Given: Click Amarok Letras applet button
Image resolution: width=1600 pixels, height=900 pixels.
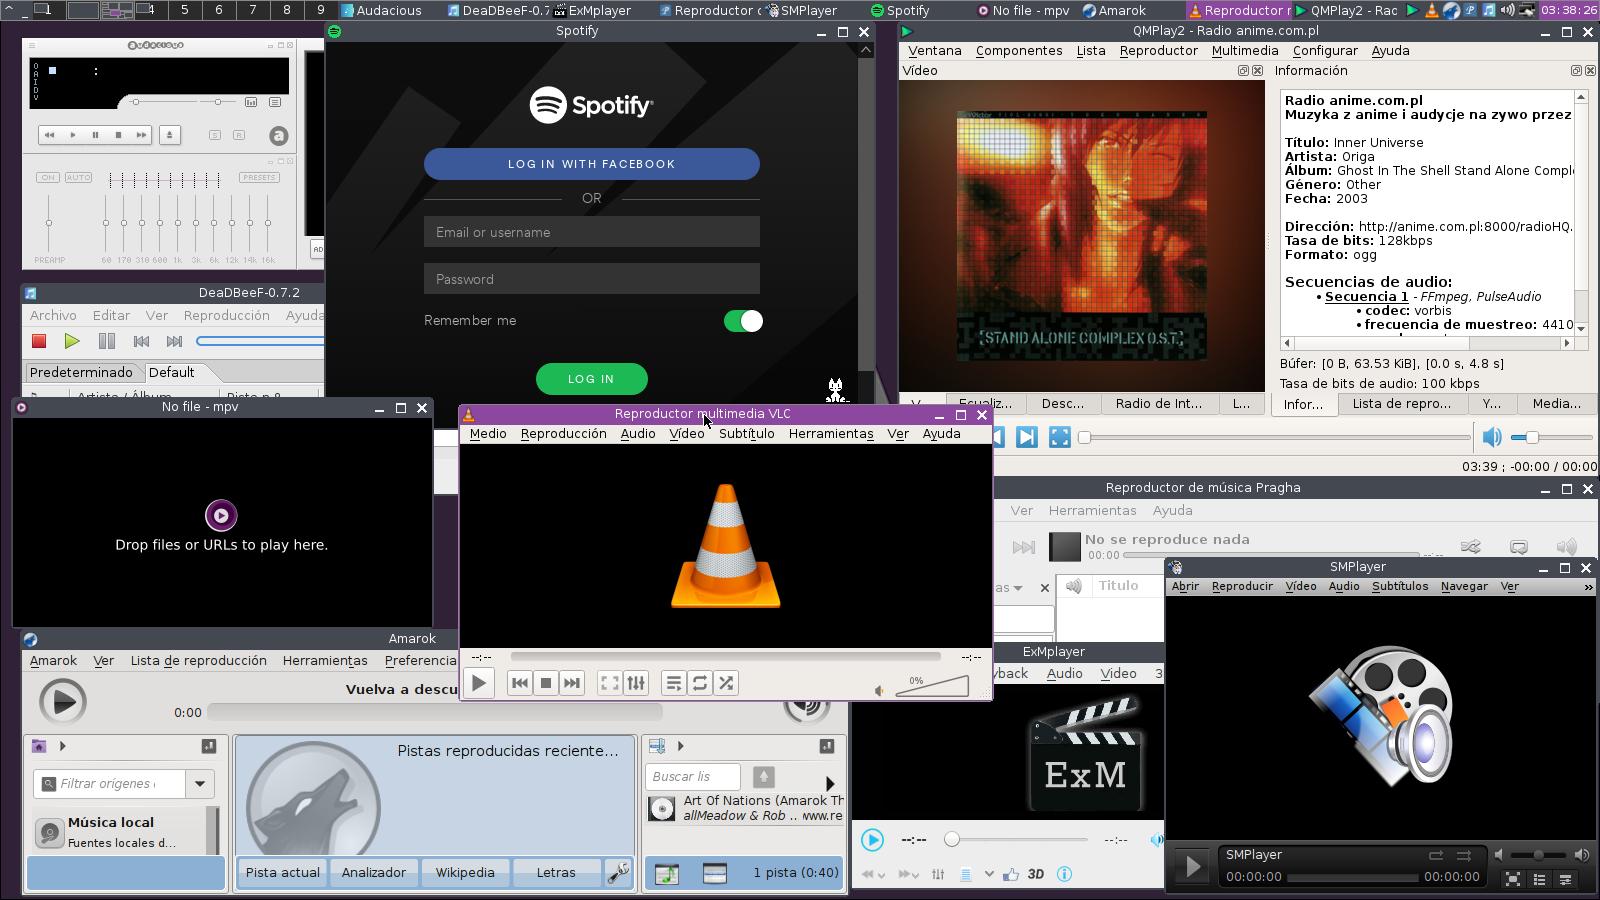Looking at the screenshot, I should [556, 872].
